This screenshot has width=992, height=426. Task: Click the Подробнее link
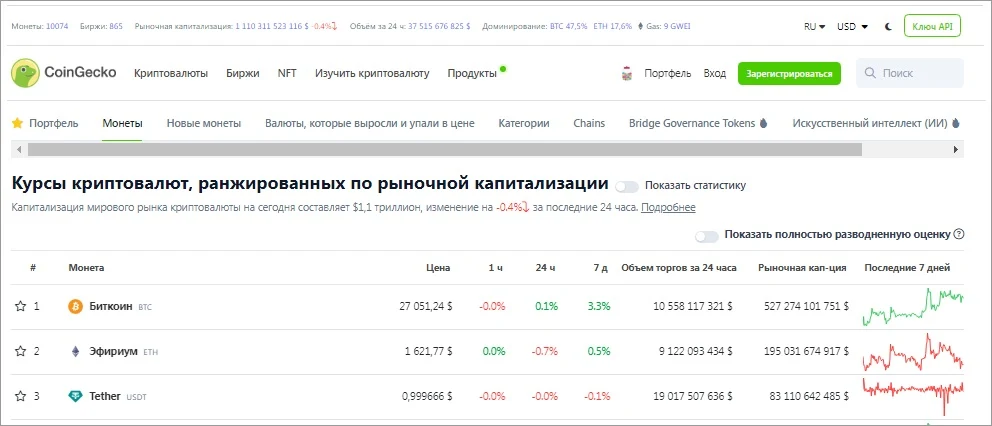(x=668, y=208)
